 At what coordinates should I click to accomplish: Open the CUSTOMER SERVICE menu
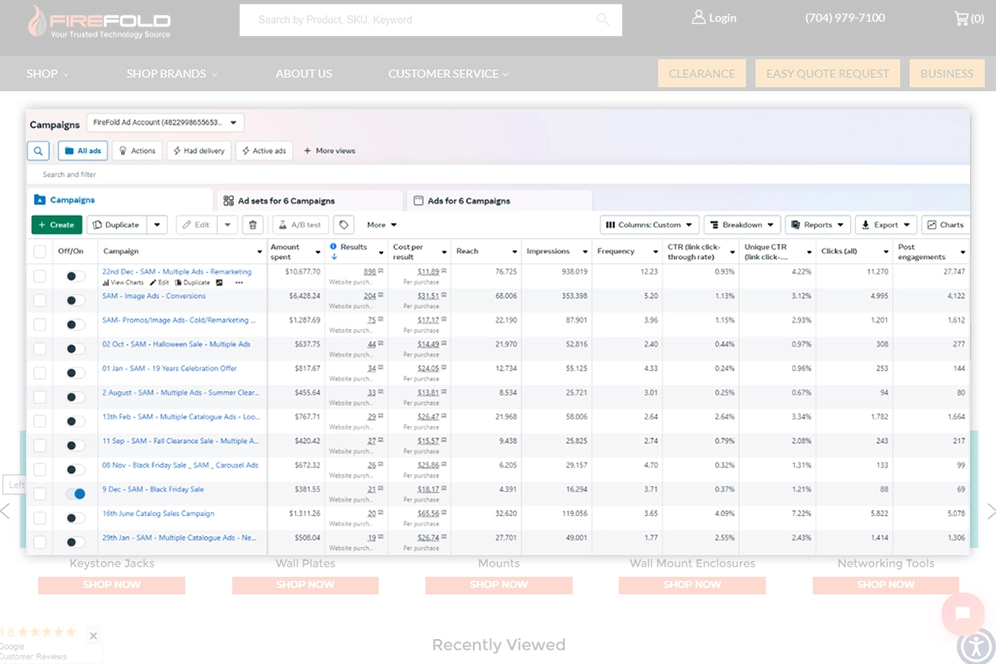coord(448,74)
